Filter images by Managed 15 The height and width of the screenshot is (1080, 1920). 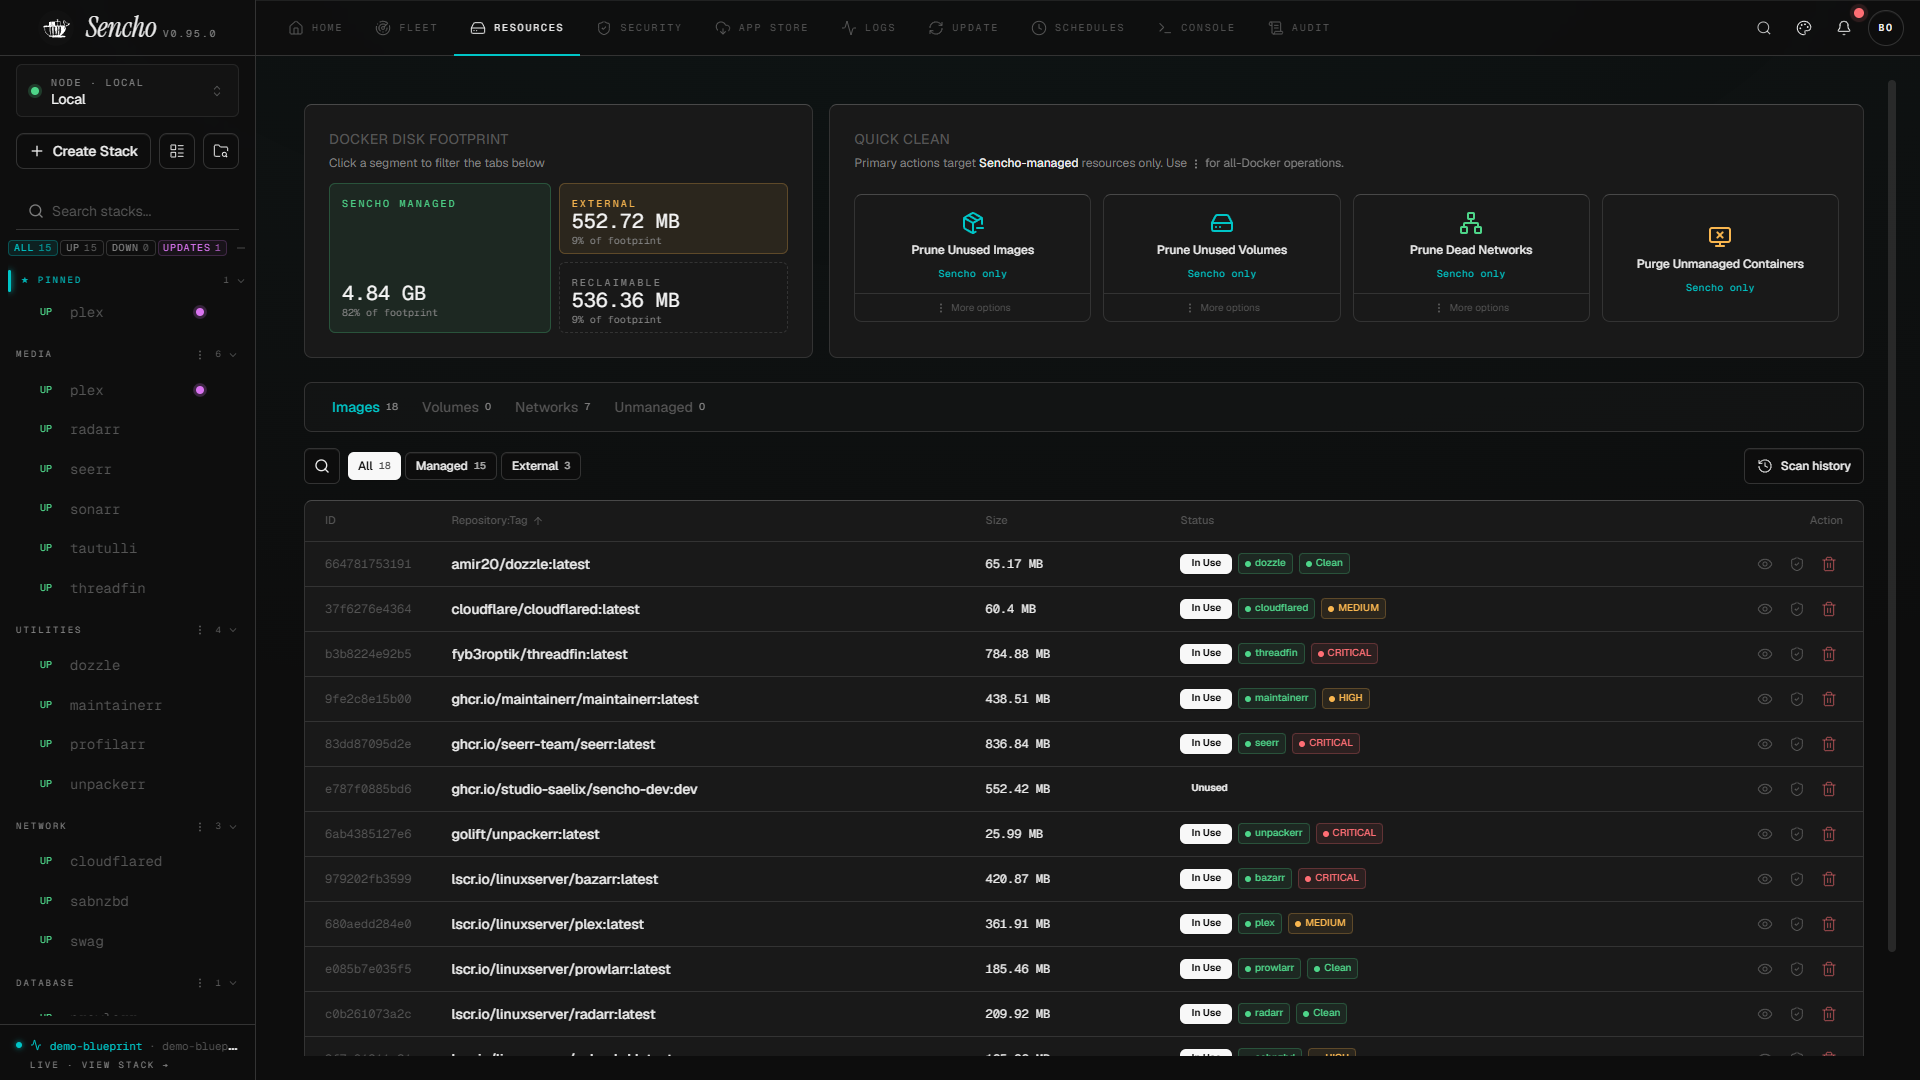pyautogui.click(x=450, y=466)
